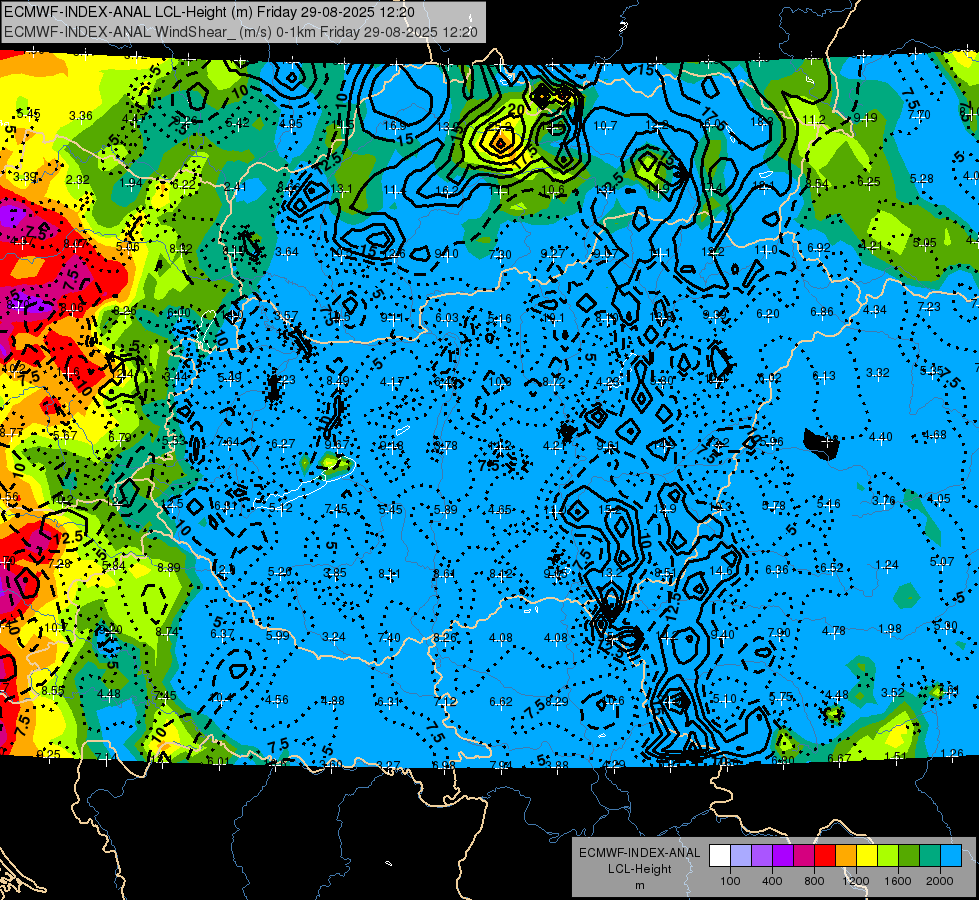
Task: Click the grid value '4.56' on the map
Action: tap(277, 700)
